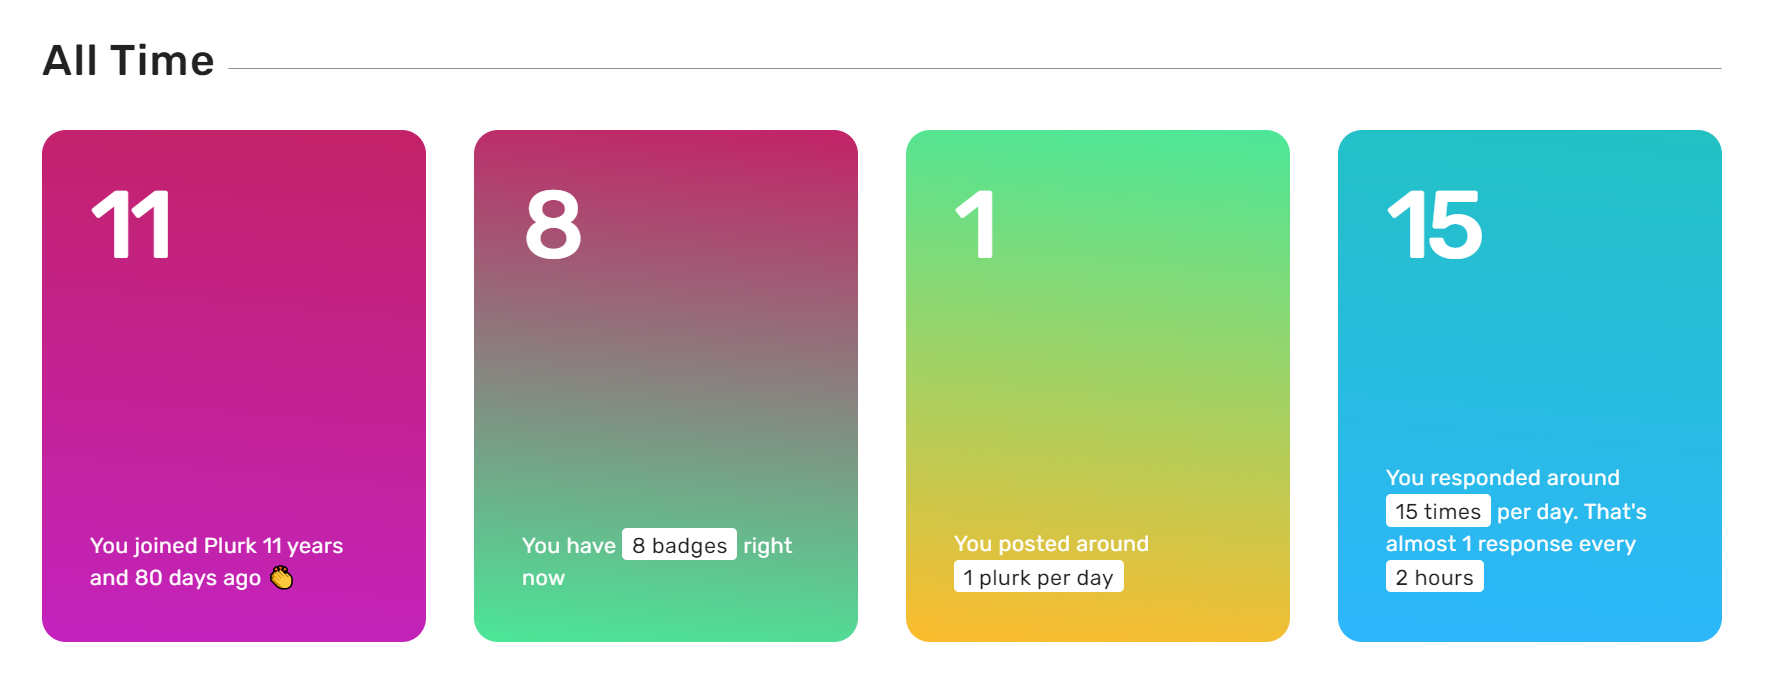This screenshot has height=681, width=1777.
Task: Click 'You joined Plurk 11 years' text
Action: (216, 545)
